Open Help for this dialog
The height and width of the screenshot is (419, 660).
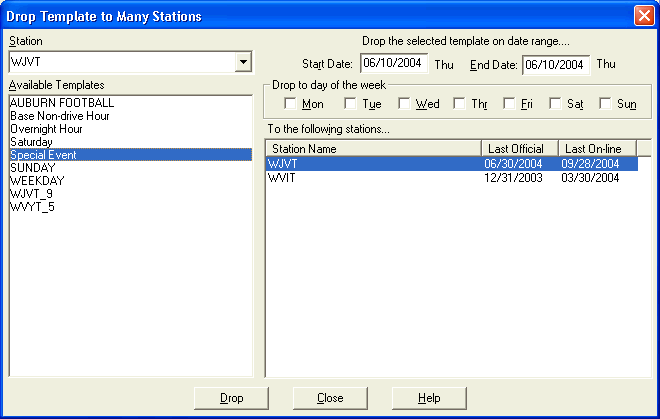(x=429, y=398)
